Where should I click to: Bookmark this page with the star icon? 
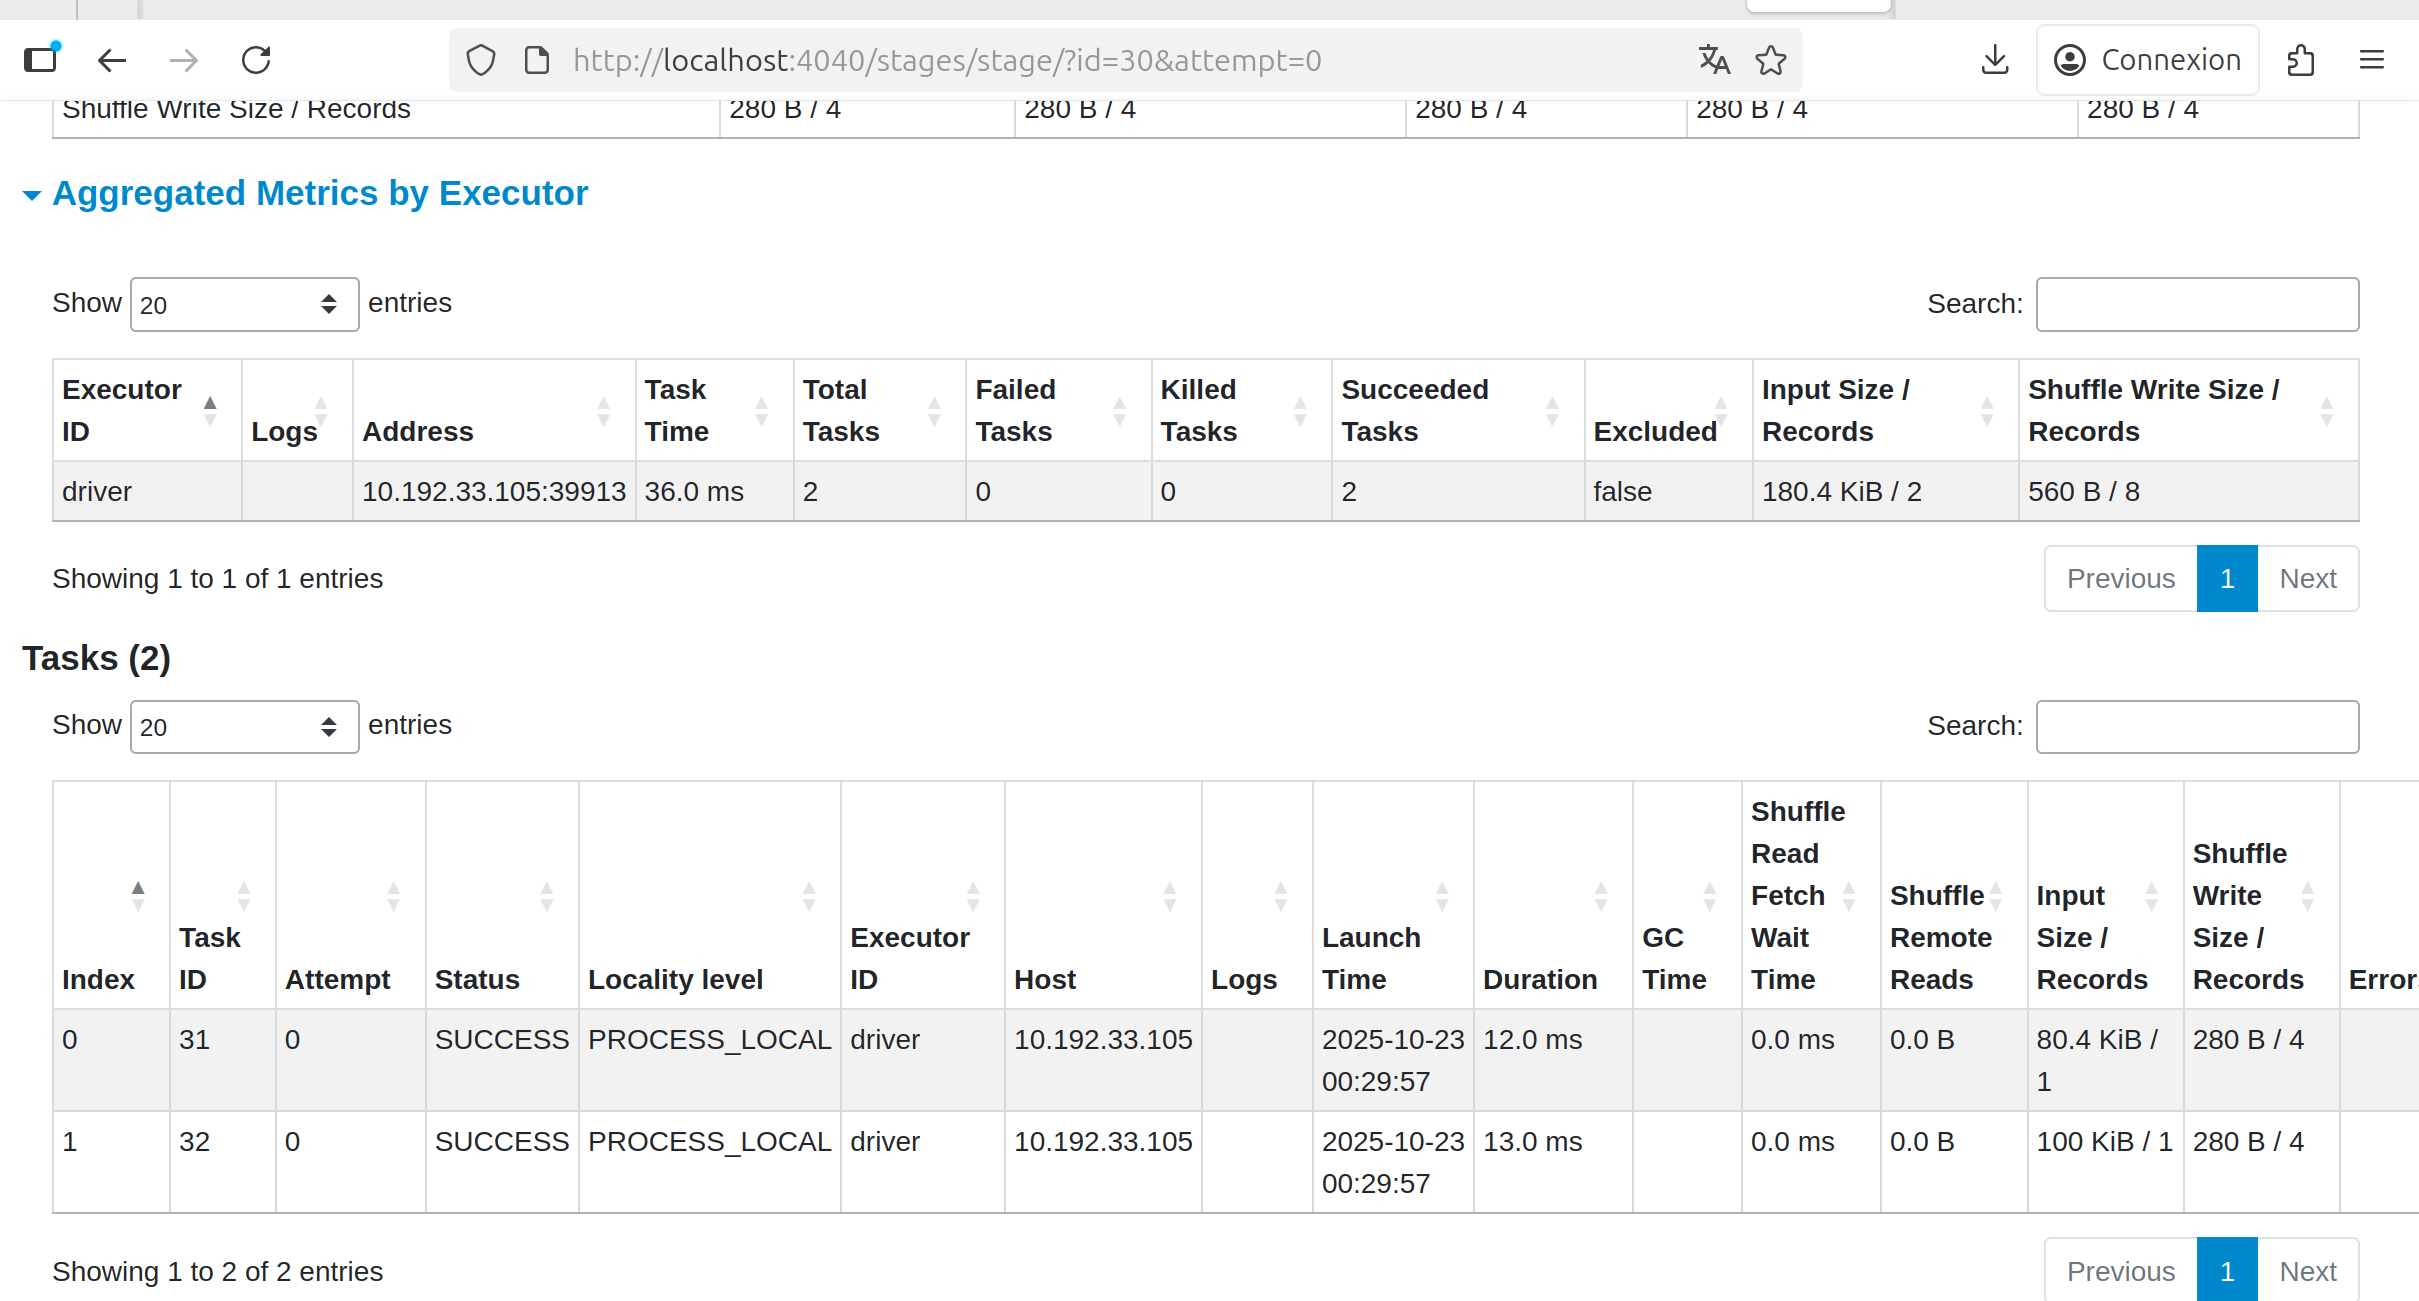tap(1771, 60)
